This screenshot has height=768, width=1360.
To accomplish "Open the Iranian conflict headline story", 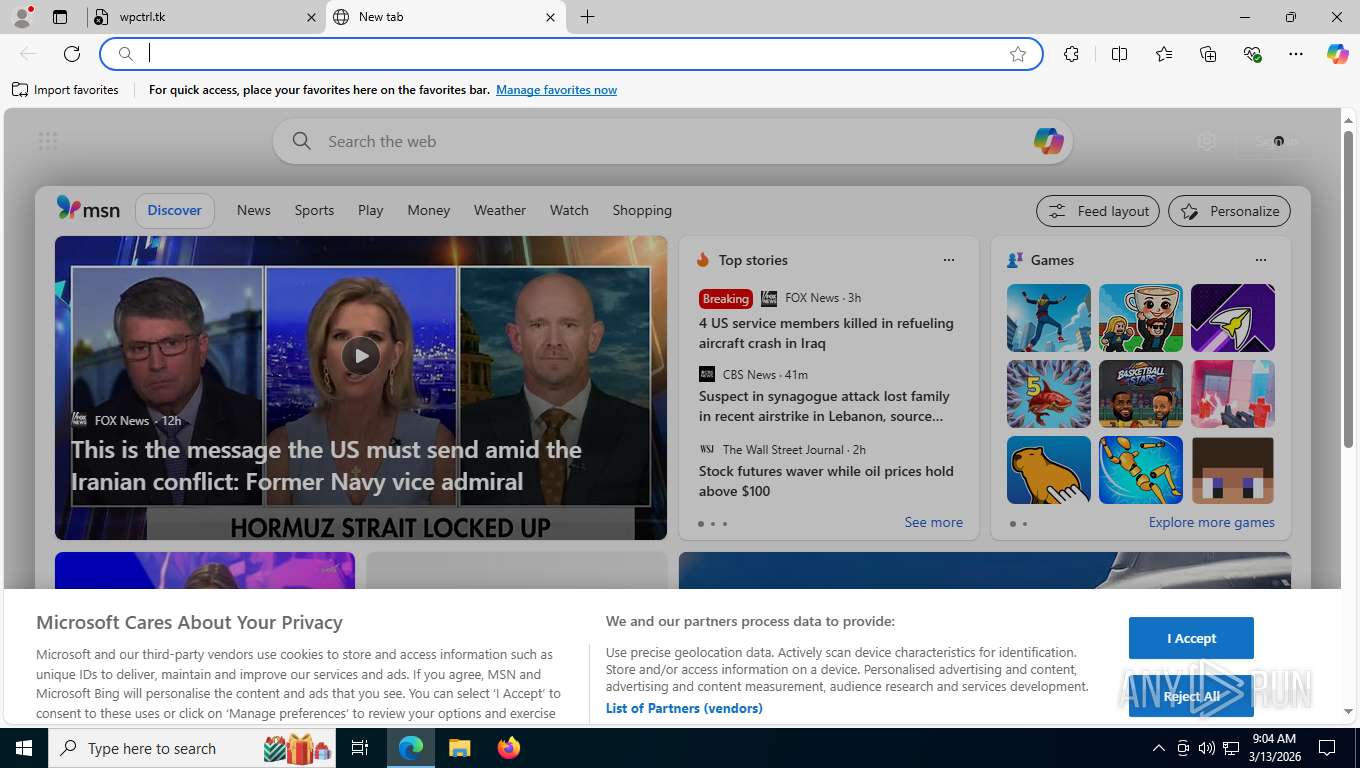I will [x=326, y=465].
